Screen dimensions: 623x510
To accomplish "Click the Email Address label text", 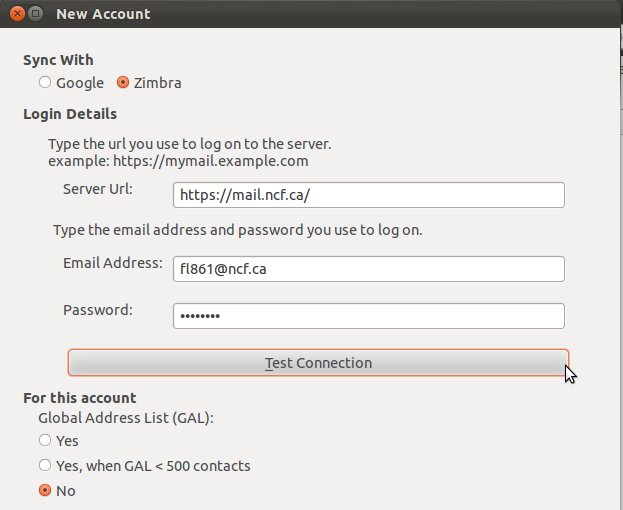I will tap(113, 263).
